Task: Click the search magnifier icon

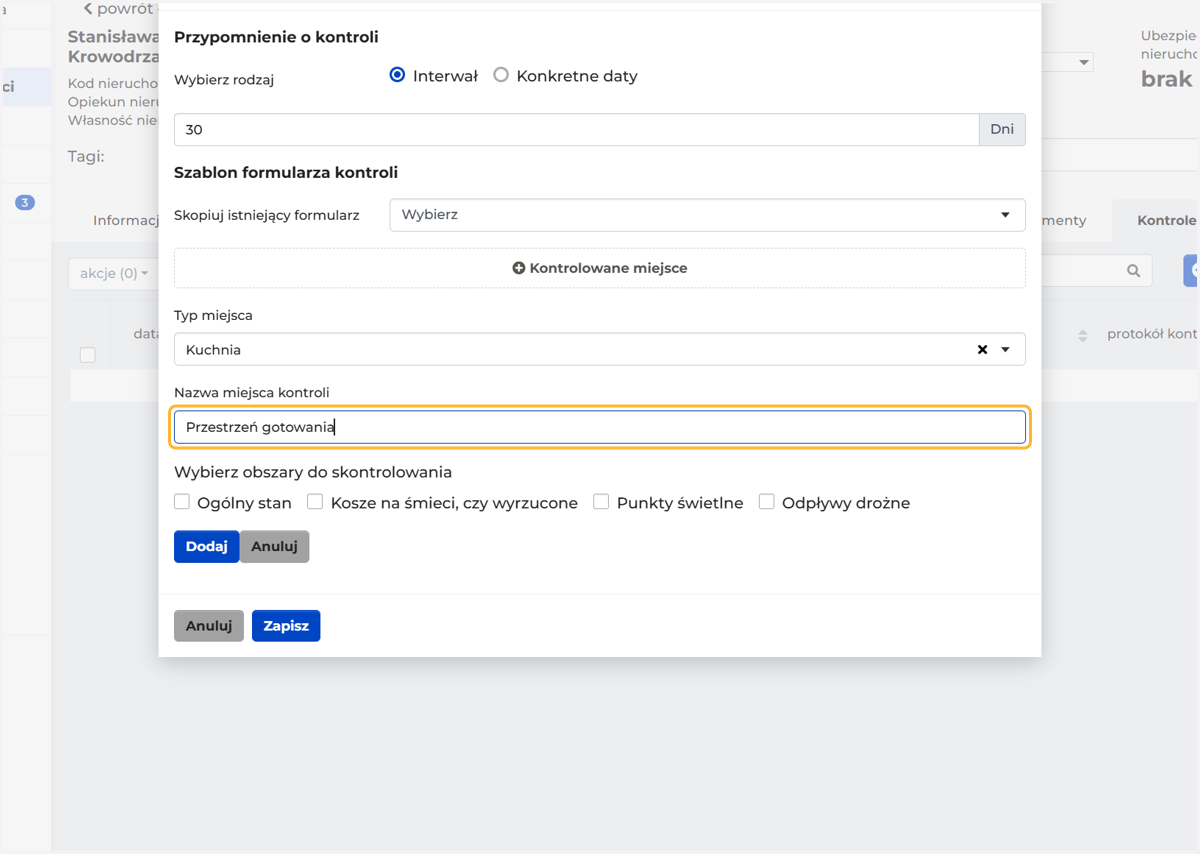Action: click(x=1133, y=270)
